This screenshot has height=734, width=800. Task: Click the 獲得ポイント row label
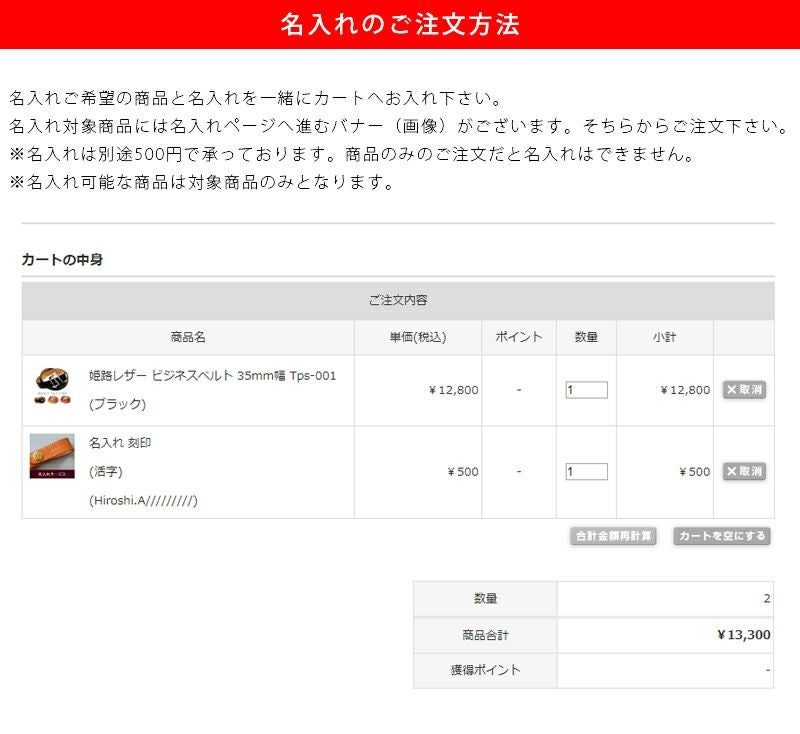[485, 670]
